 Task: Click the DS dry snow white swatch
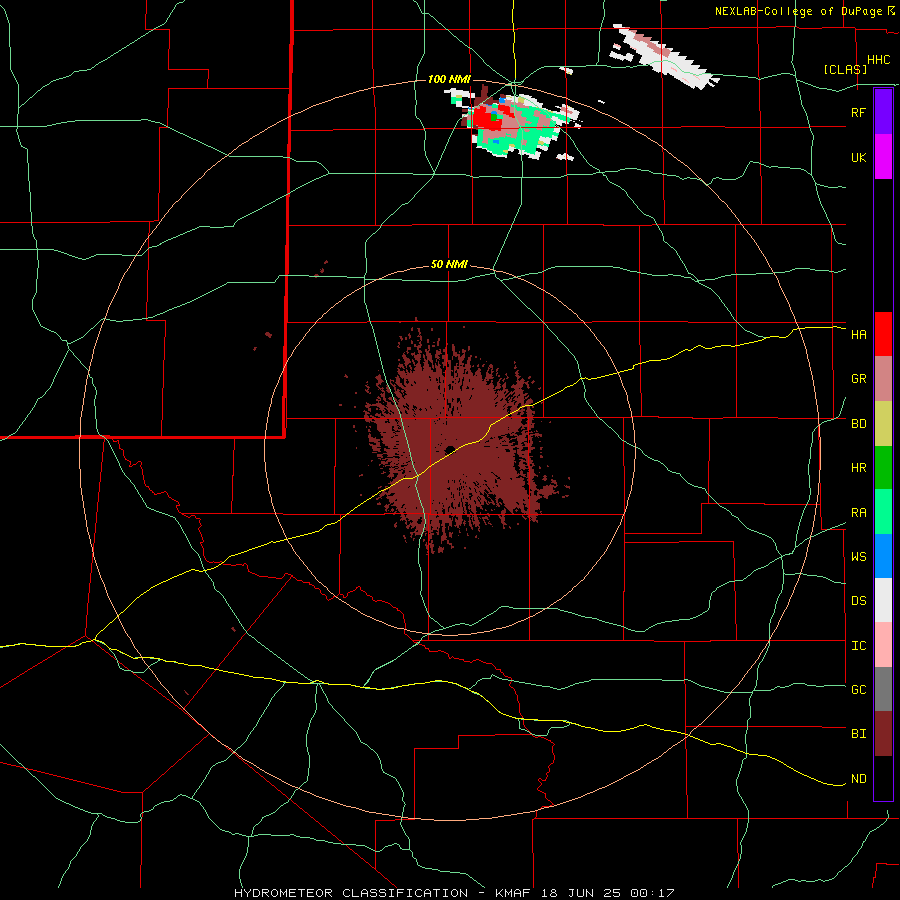883,600
